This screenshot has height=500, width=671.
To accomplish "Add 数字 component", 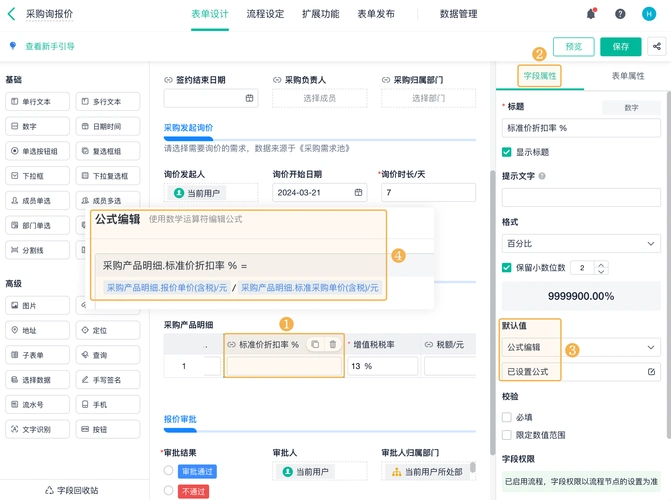I will 37,126.
